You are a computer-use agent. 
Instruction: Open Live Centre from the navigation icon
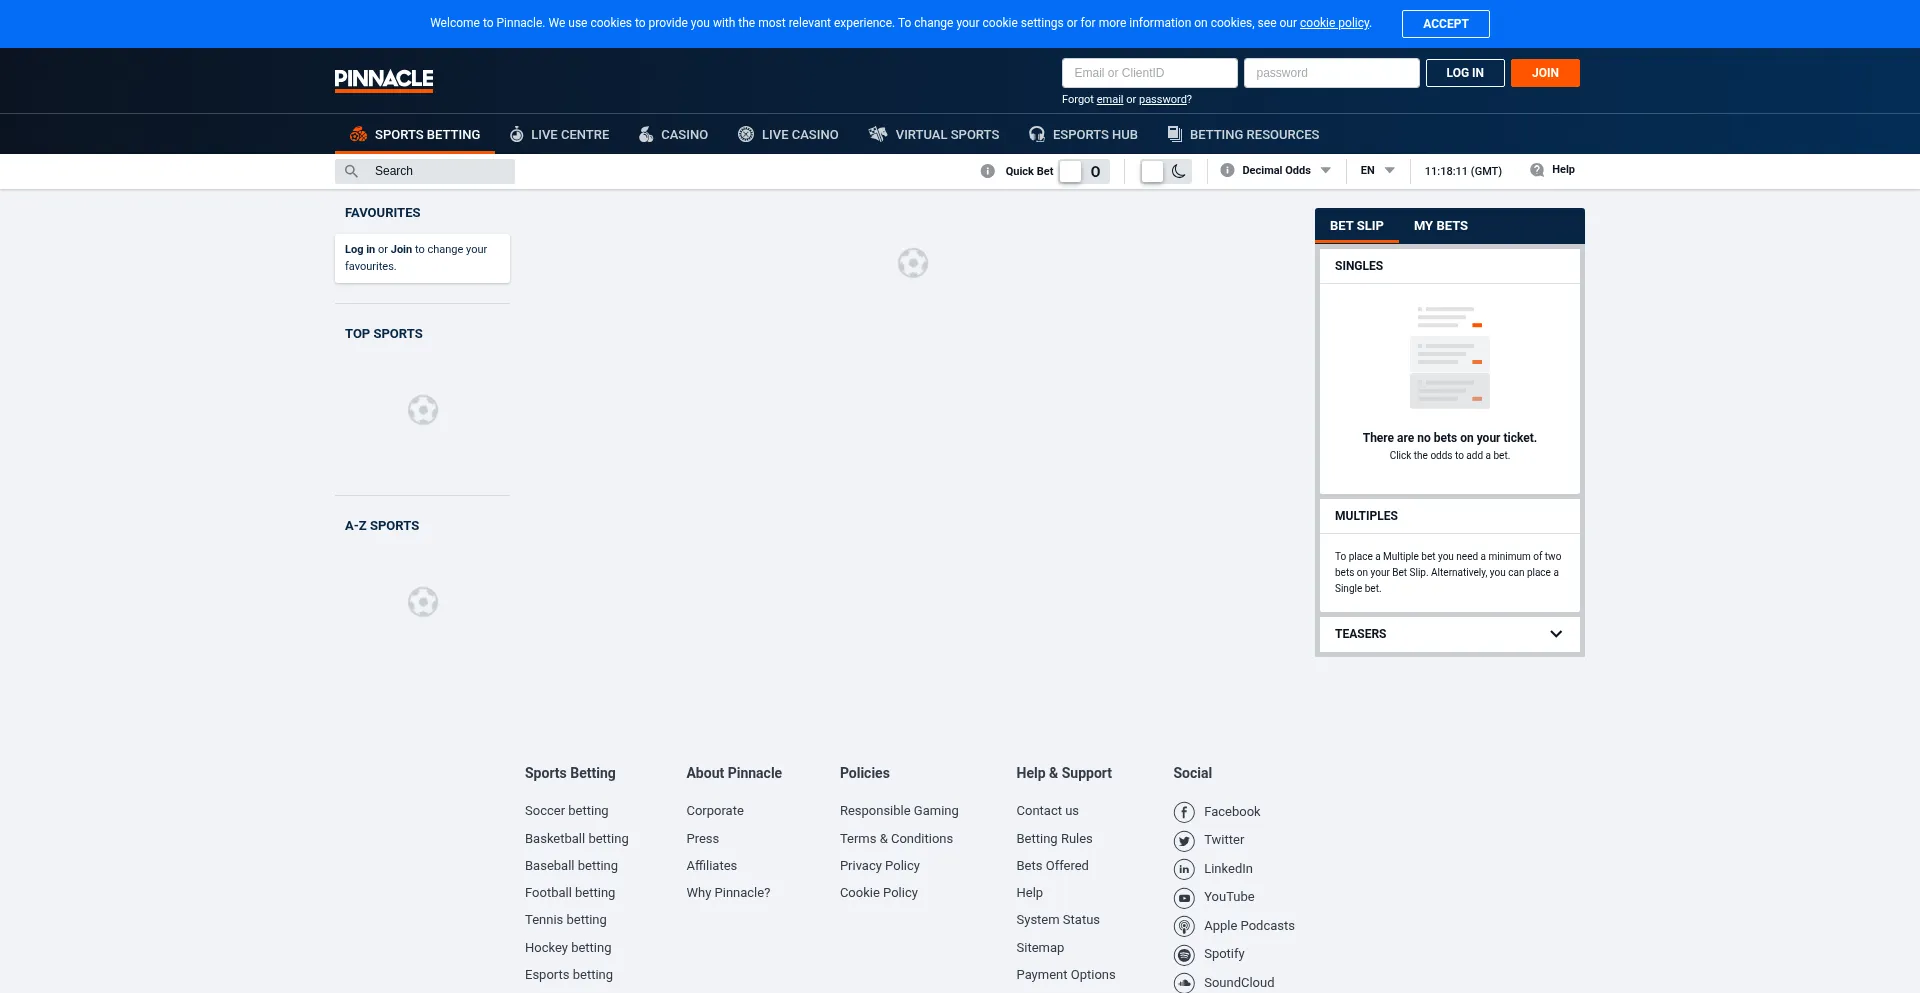point(517,134)
